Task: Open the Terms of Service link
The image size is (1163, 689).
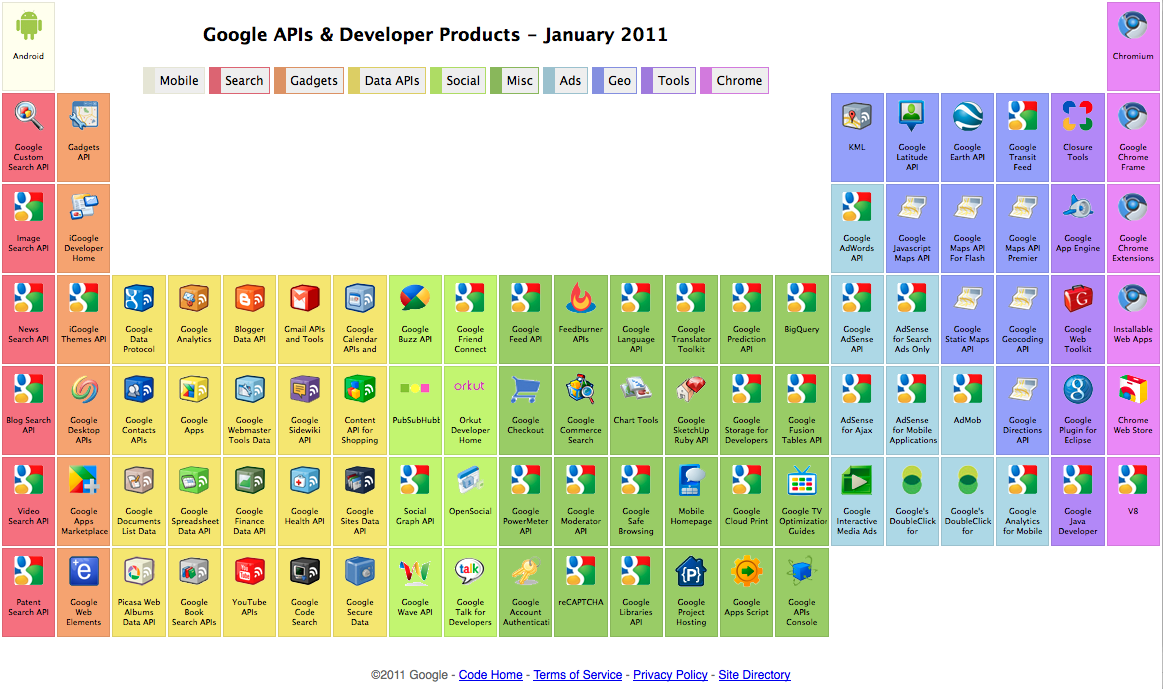Action: pyautogui.click(x=577, y=675)
